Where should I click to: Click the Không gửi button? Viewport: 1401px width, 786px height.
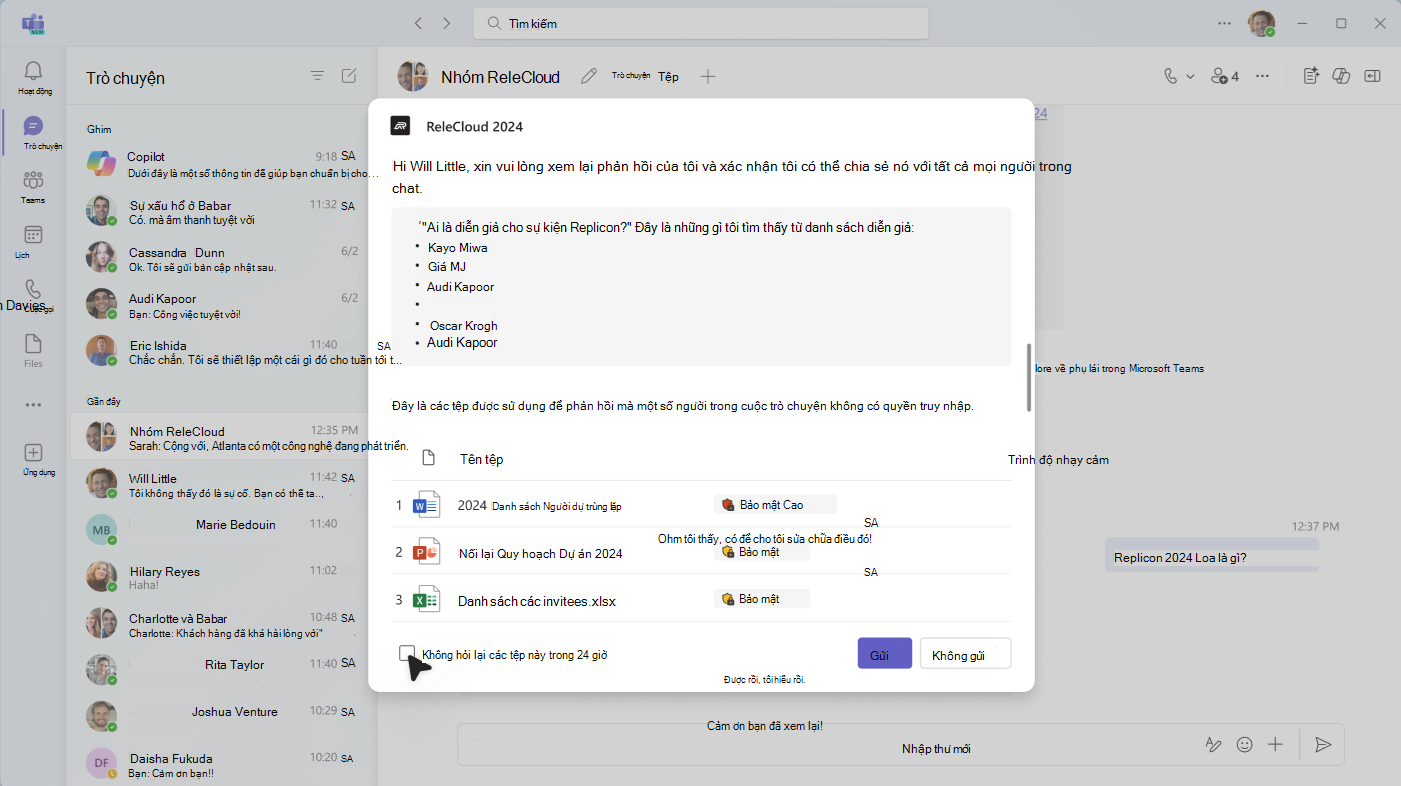(965, 654)
